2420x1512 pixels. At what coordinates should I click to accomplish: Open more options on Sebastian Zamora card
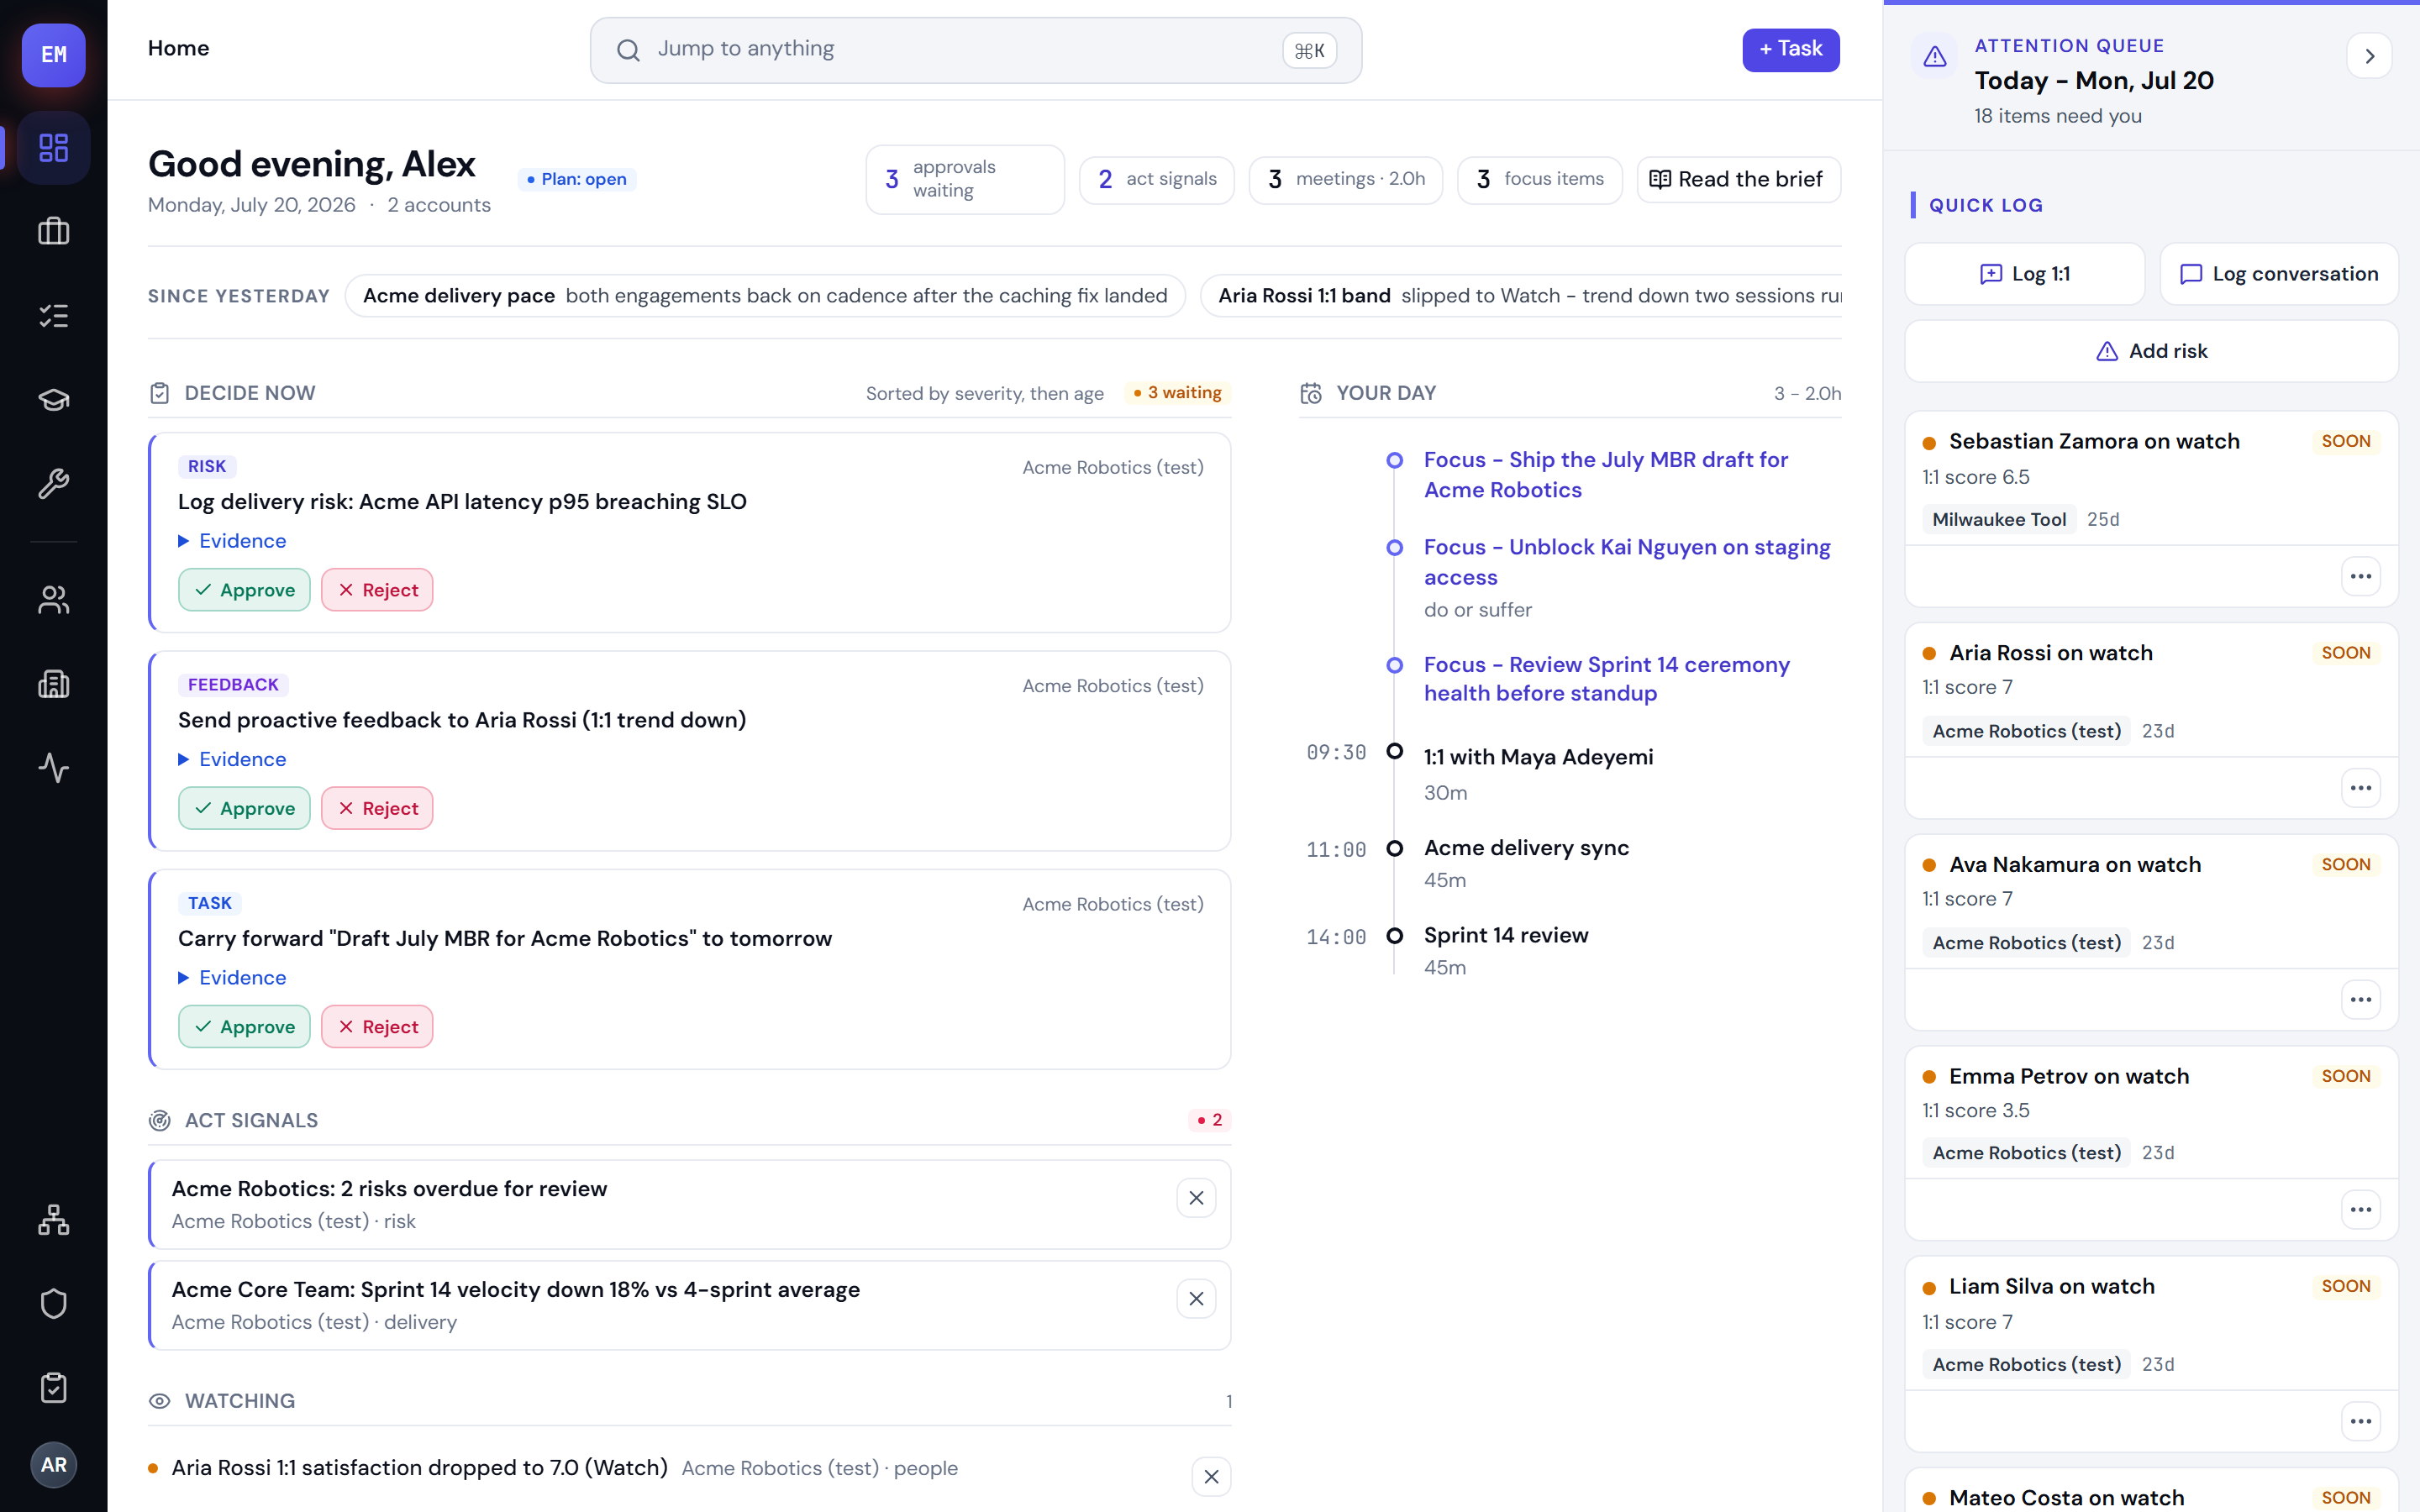[2361, 577]
